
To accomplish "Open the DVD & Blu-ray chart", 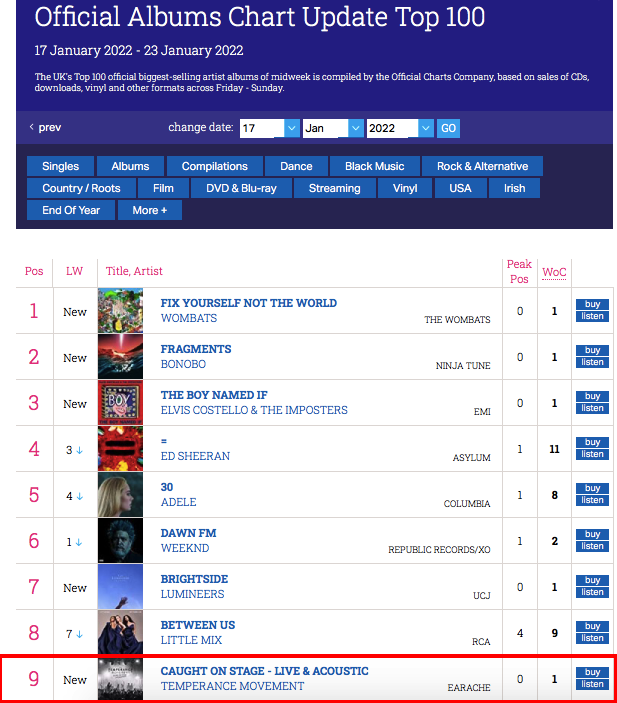I will tap(241, 188).
